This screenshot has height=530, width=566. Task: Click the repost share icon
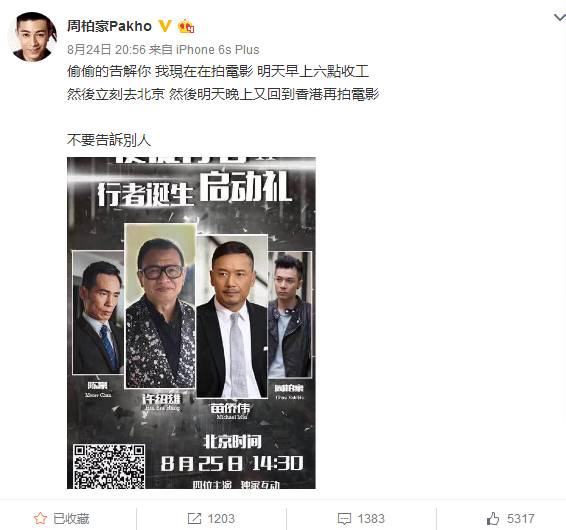[x=194, y=518]
